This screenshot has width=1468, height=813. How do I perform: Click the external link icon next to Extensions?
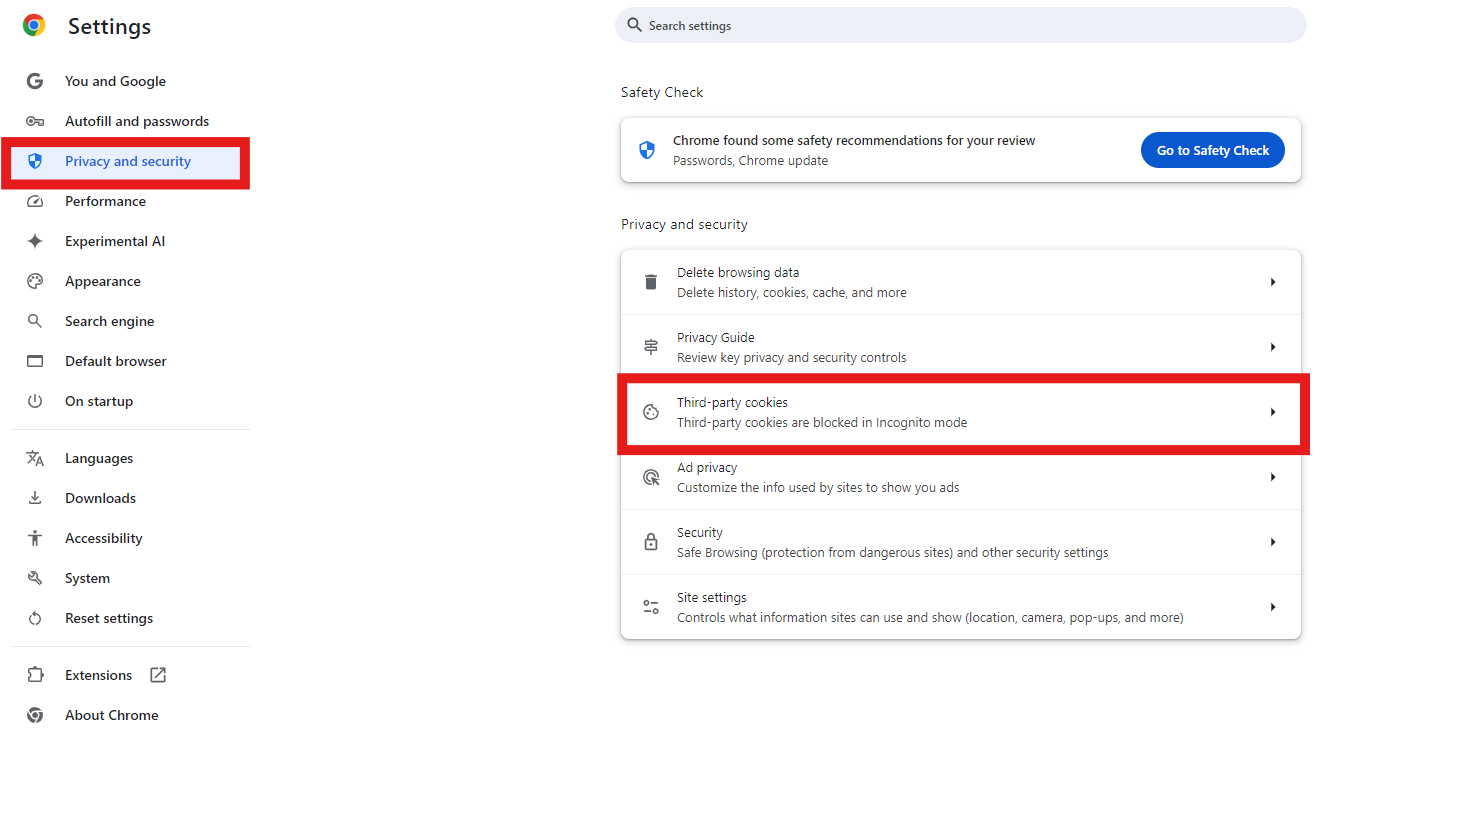pos(158,675)
